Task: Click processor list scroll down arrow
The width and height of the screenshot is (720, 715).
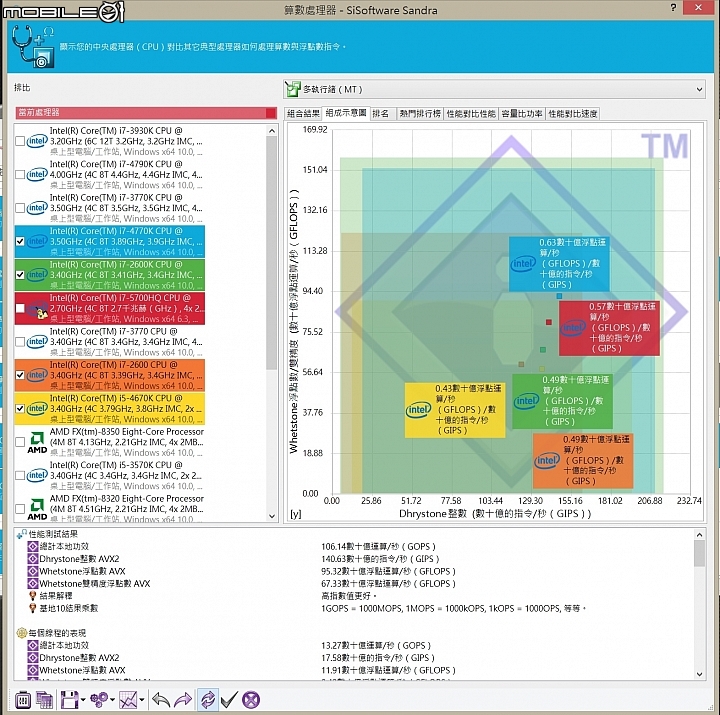Action: [272, 516]
